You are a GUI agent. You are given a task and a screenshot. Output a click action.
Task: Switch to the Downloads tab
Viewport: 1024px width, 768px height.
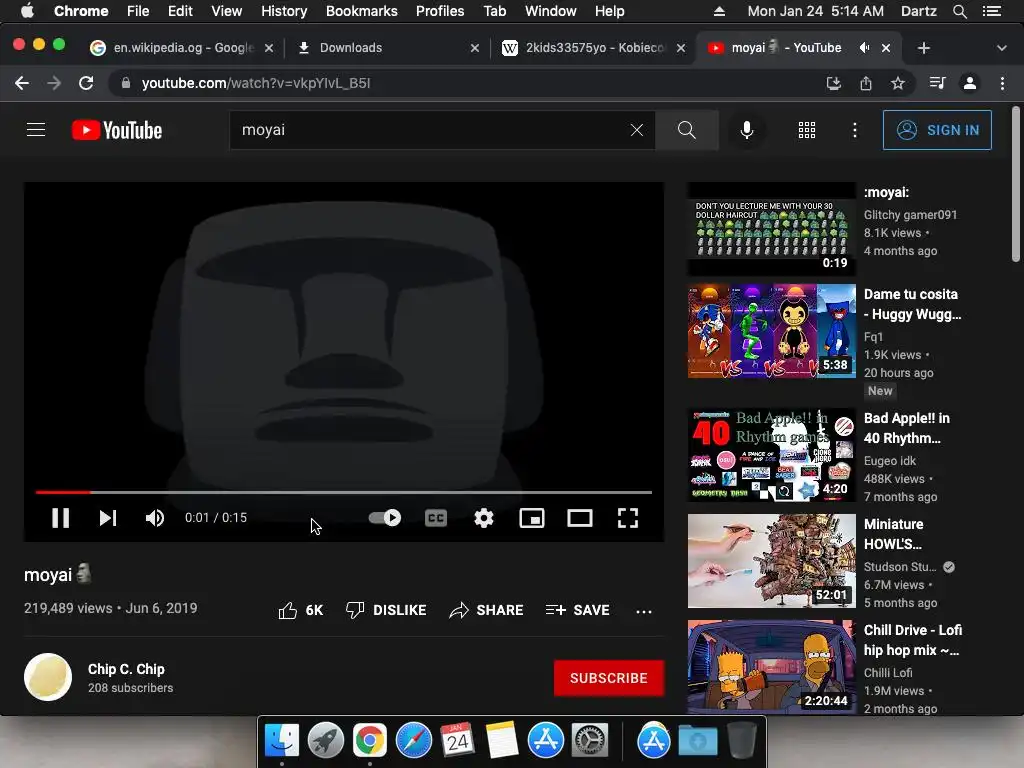click(x=385, y=48)
